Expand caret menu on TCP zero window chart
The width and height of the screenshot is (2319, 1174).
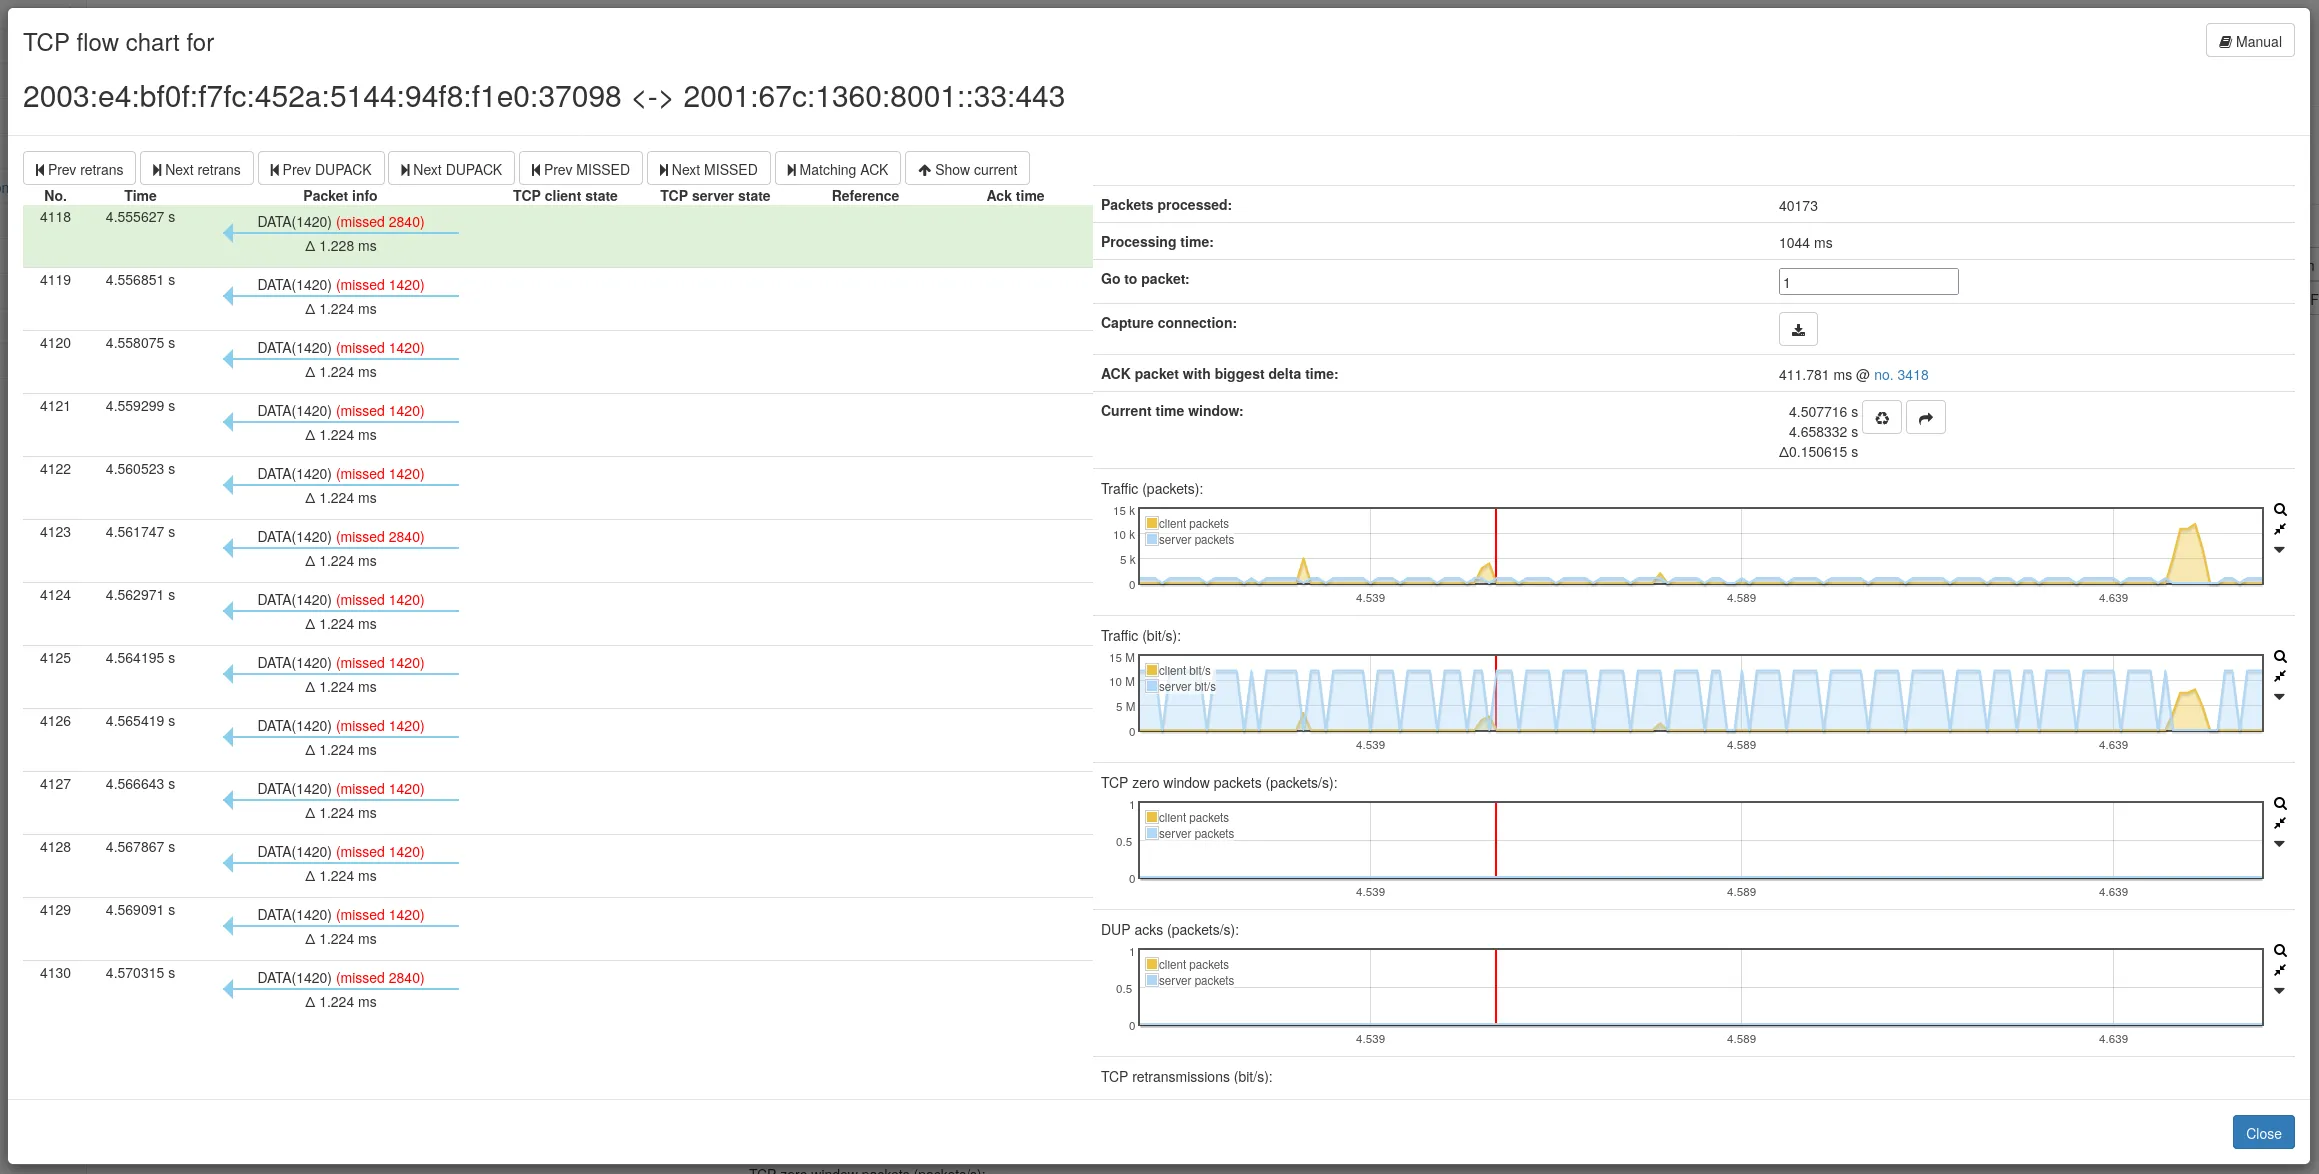(x=2280, y=844)
